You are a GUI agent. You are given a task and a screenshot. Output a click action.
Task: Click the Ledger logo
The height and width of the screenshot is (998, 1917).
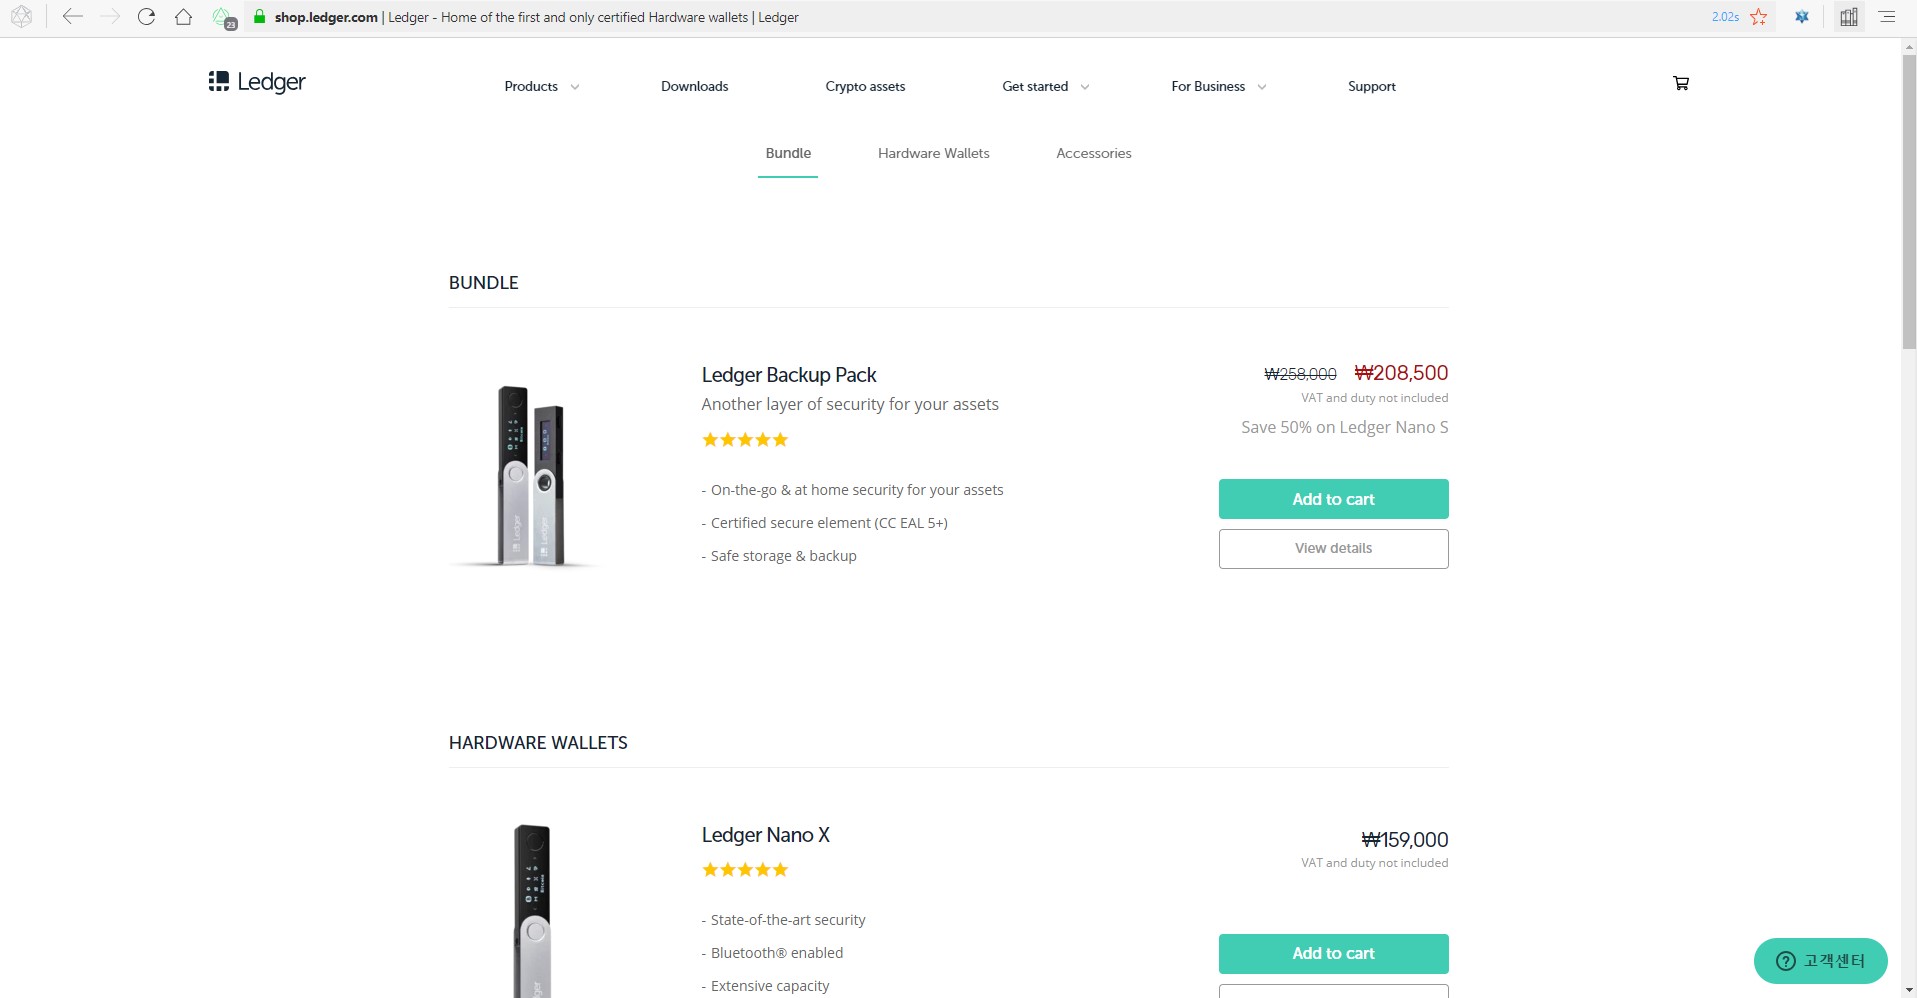257,82
